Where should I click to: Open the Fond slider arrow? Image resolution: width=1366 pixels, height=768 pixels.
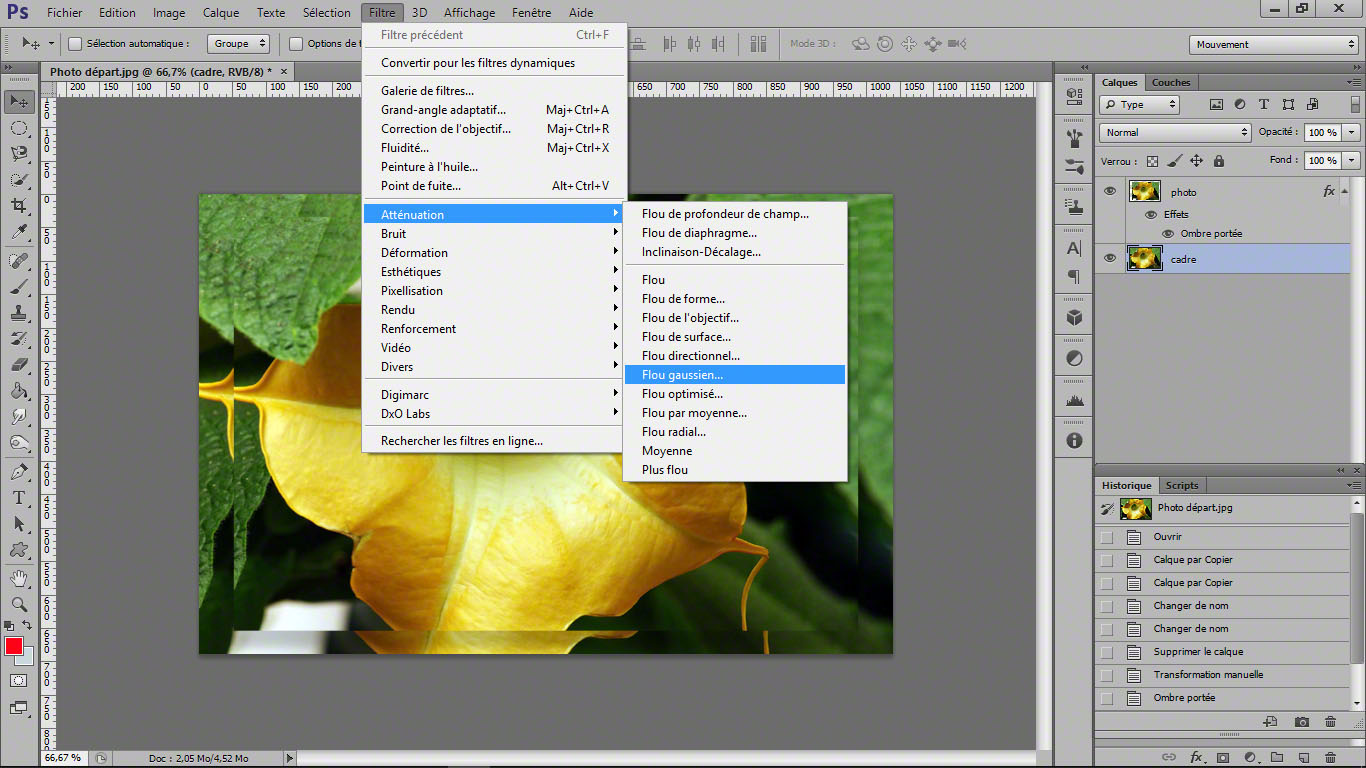click(1353, 160)
